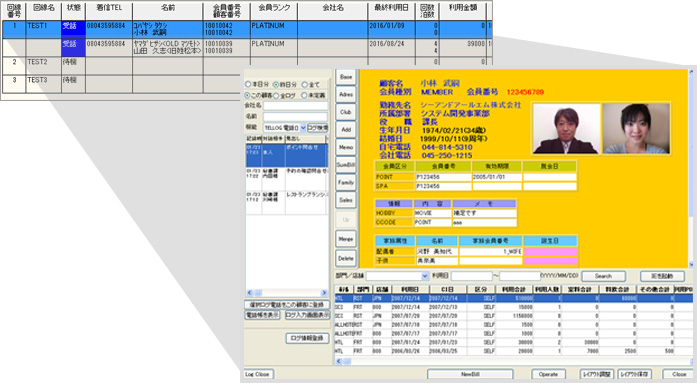Click the レイアウト保存 button

[x=635, y=375]
